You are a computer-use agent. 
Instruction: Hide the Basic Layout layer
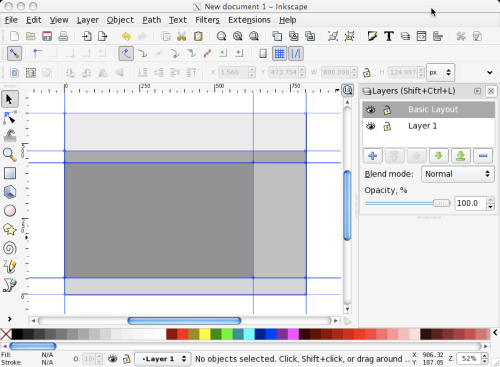click(371, 109)
